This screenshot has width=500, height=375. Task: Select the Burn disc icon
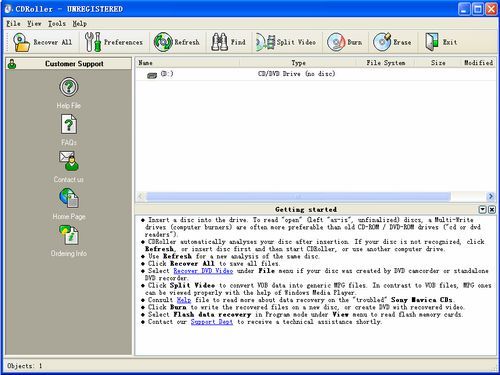coord(336,42)
